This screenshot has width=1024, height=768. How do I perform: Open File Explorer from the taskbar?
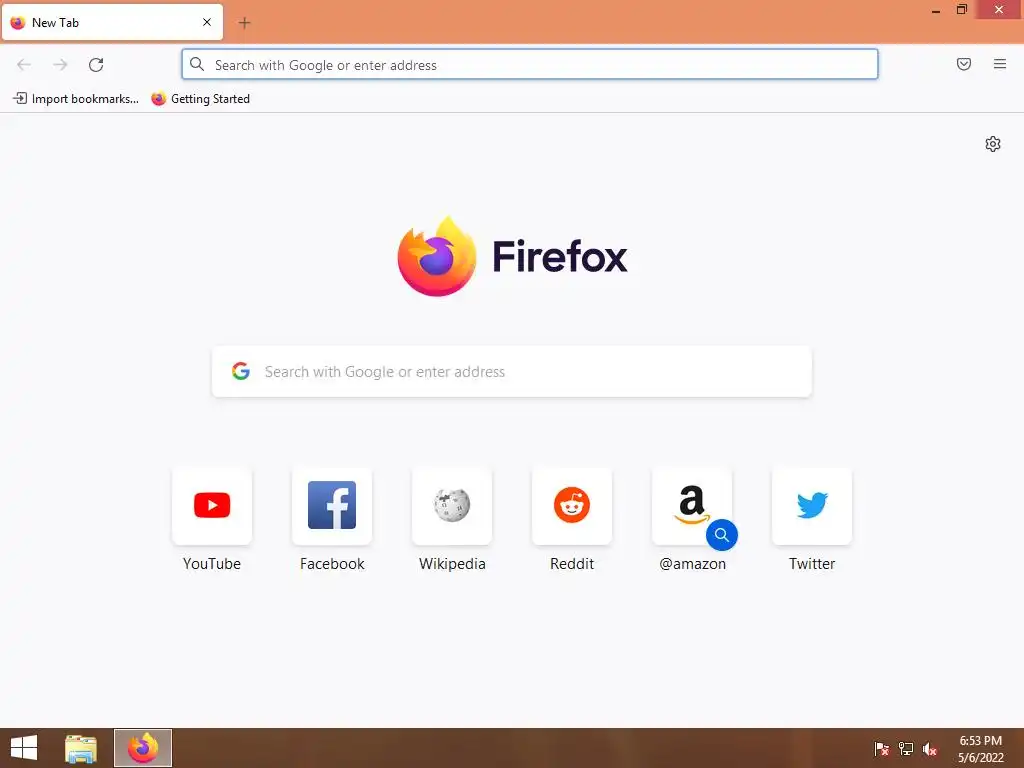(x=81, y=748)
